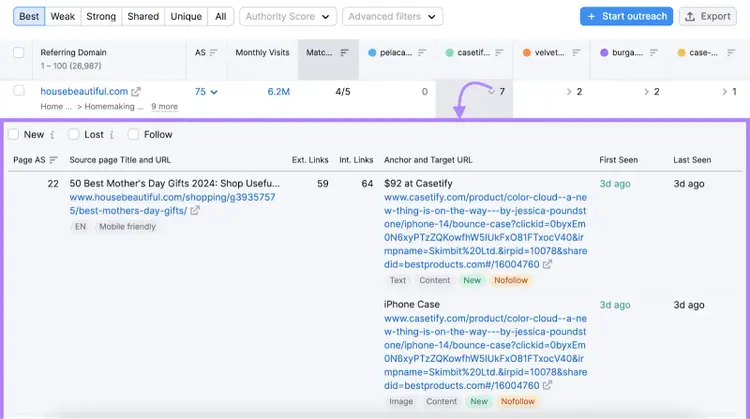Switch to the Unique tab

pyautogui.click(x=186, y=16)
